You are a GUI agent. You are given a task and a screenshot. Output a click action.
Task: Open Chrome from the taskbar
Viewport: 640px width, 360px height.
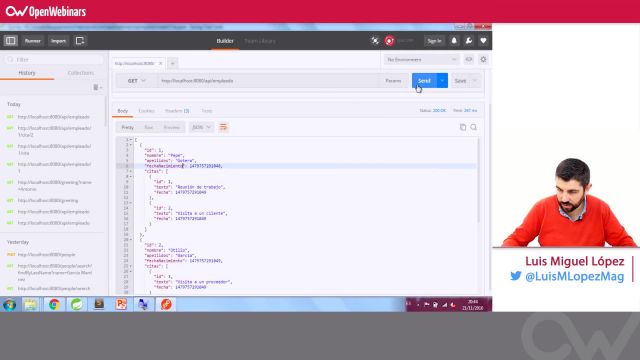coord(54,304)
